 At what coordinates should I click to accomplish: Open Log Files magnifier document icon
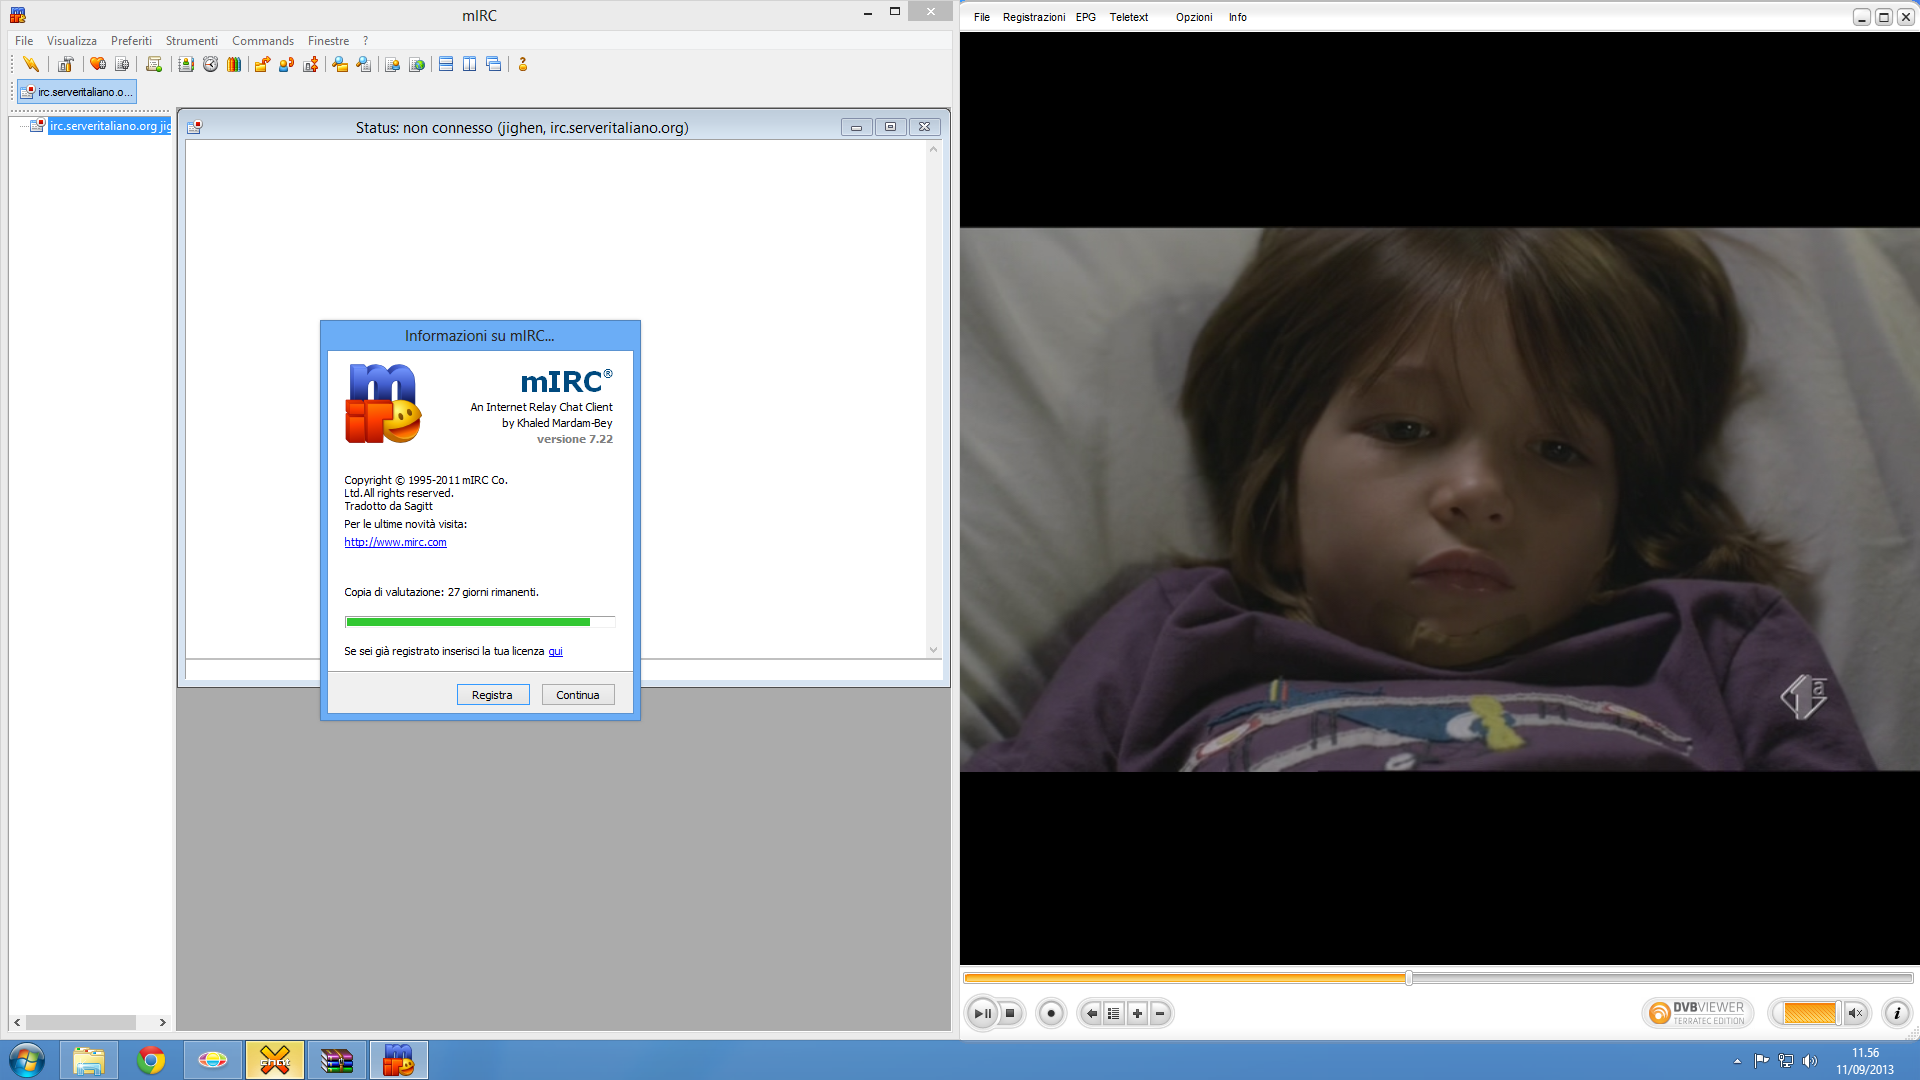click(x=364, y=64)
